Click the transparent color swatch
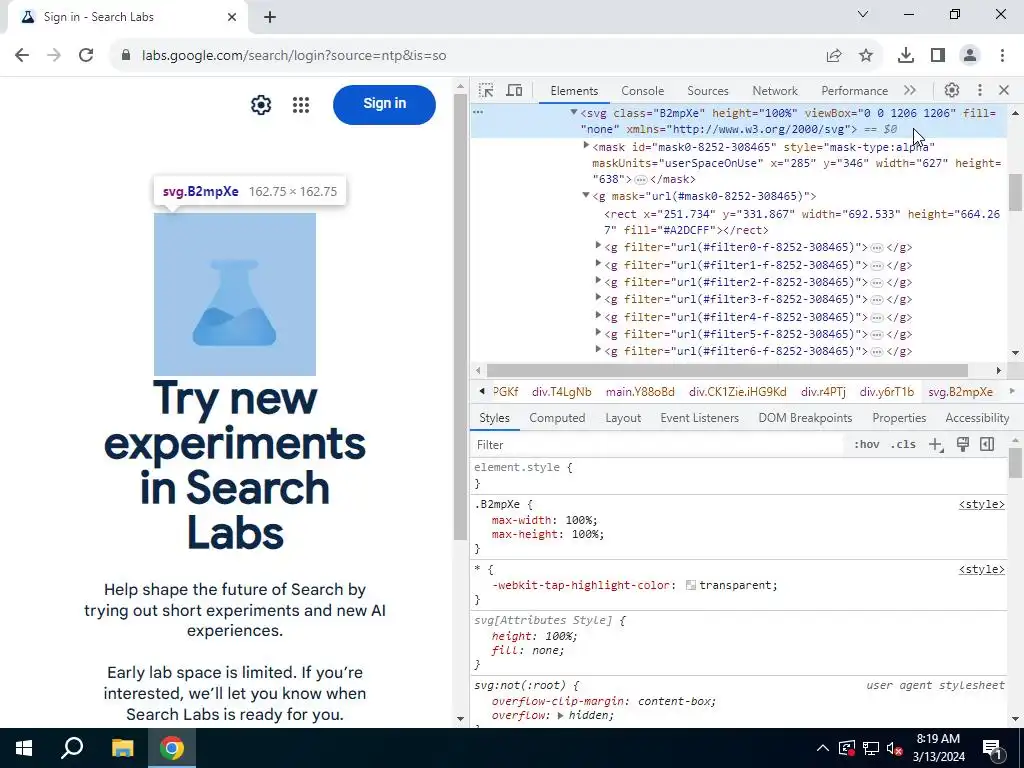 point(690,585)
